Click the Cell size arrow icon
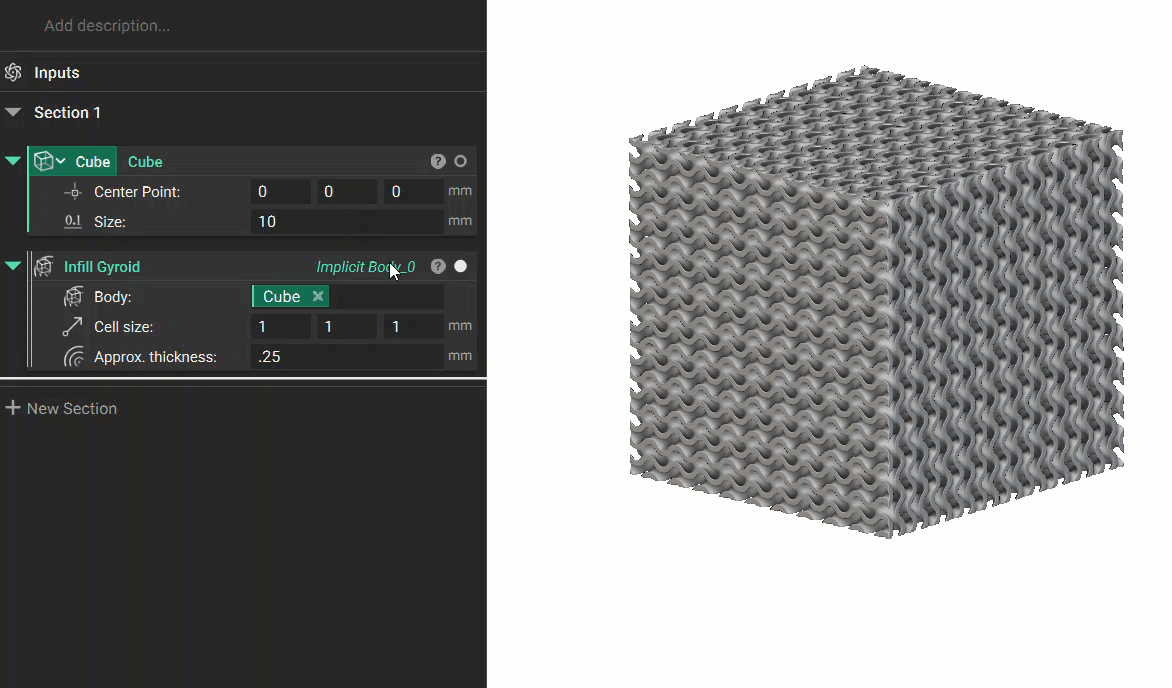The height and width of the screenshot is (688, 1172). tap(73, 327)
